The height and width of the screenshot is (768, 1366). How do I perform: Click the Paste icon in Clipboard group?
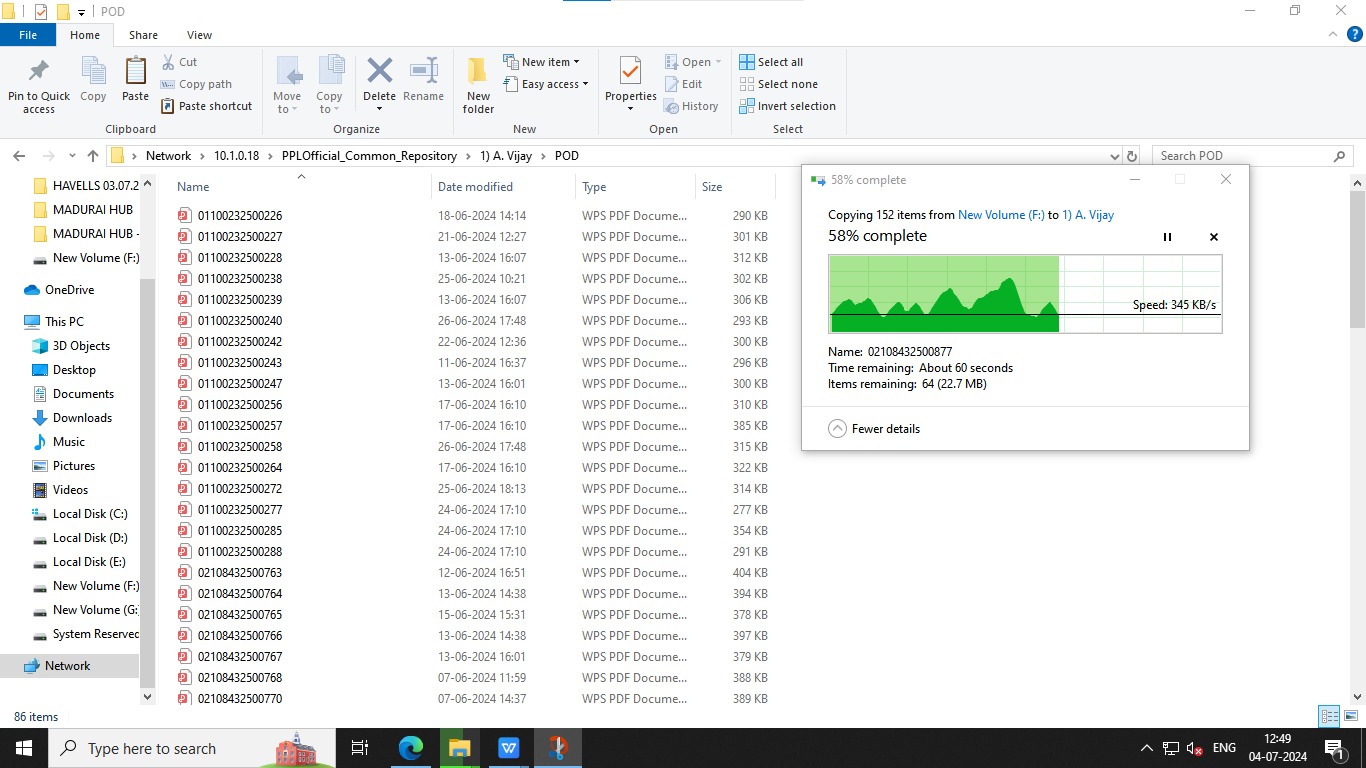coord(135,72)
